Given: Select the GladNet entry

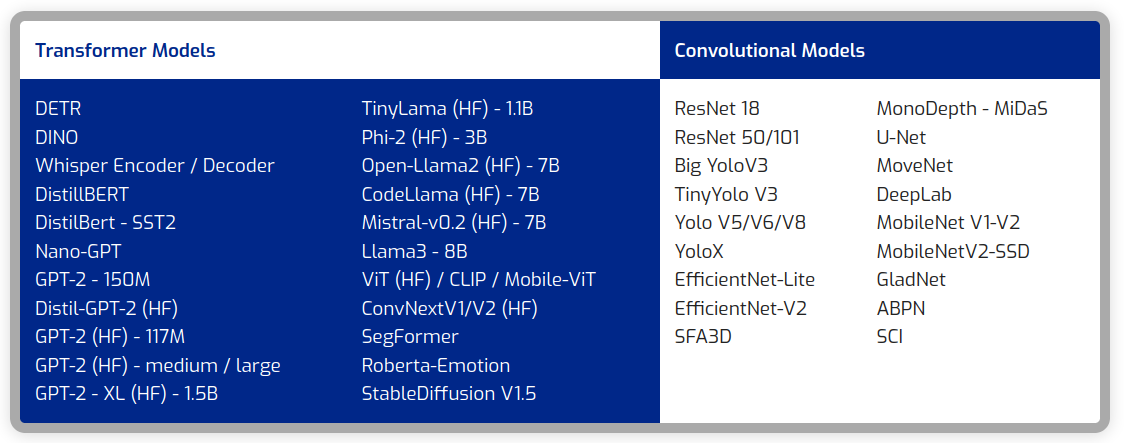Looking at the screenshot, I should [911, 280].
